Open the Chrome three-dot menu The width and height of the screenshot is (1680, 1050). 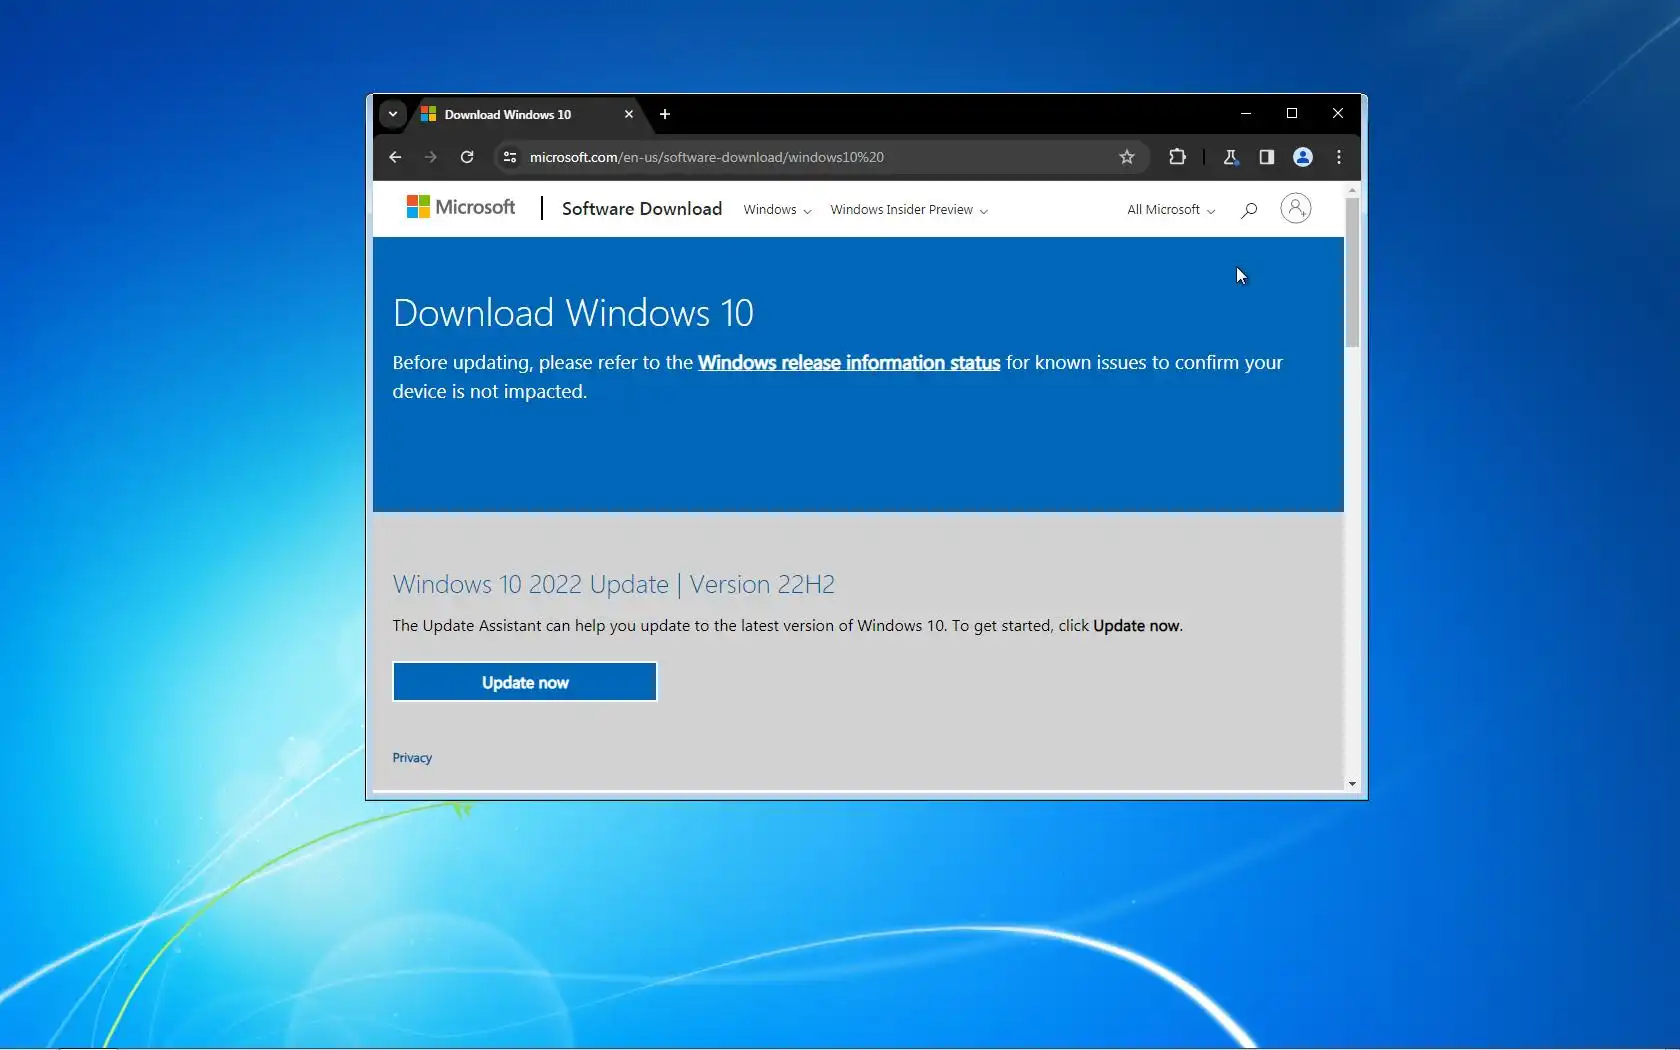pyautogui.click(x=1339, y=157)
